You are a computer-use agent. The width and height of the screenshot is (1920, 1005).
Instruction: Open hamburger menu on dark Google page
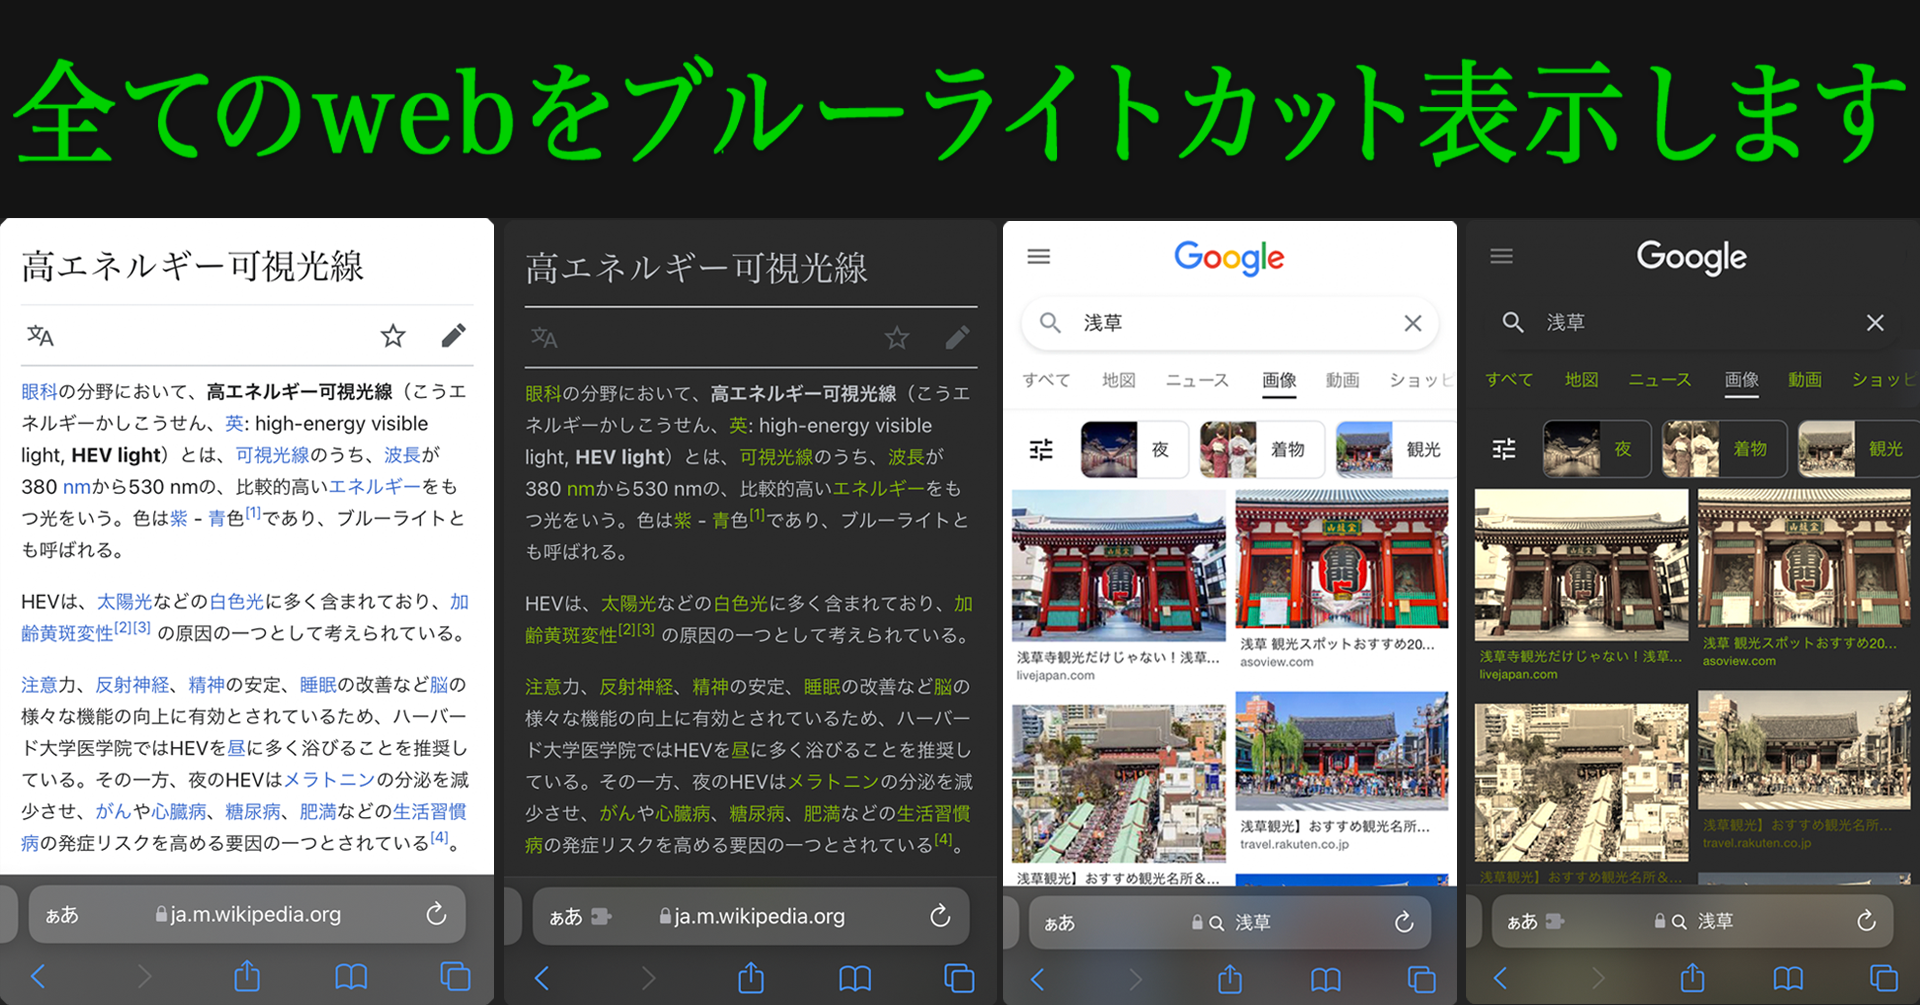point(1501,257)
